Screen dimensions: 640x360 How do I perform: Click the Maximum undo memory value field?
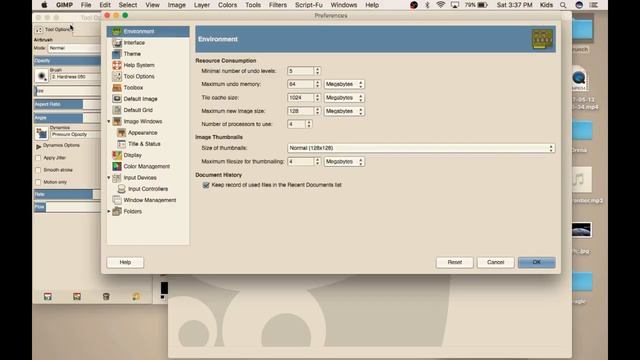tap(301, 84)
